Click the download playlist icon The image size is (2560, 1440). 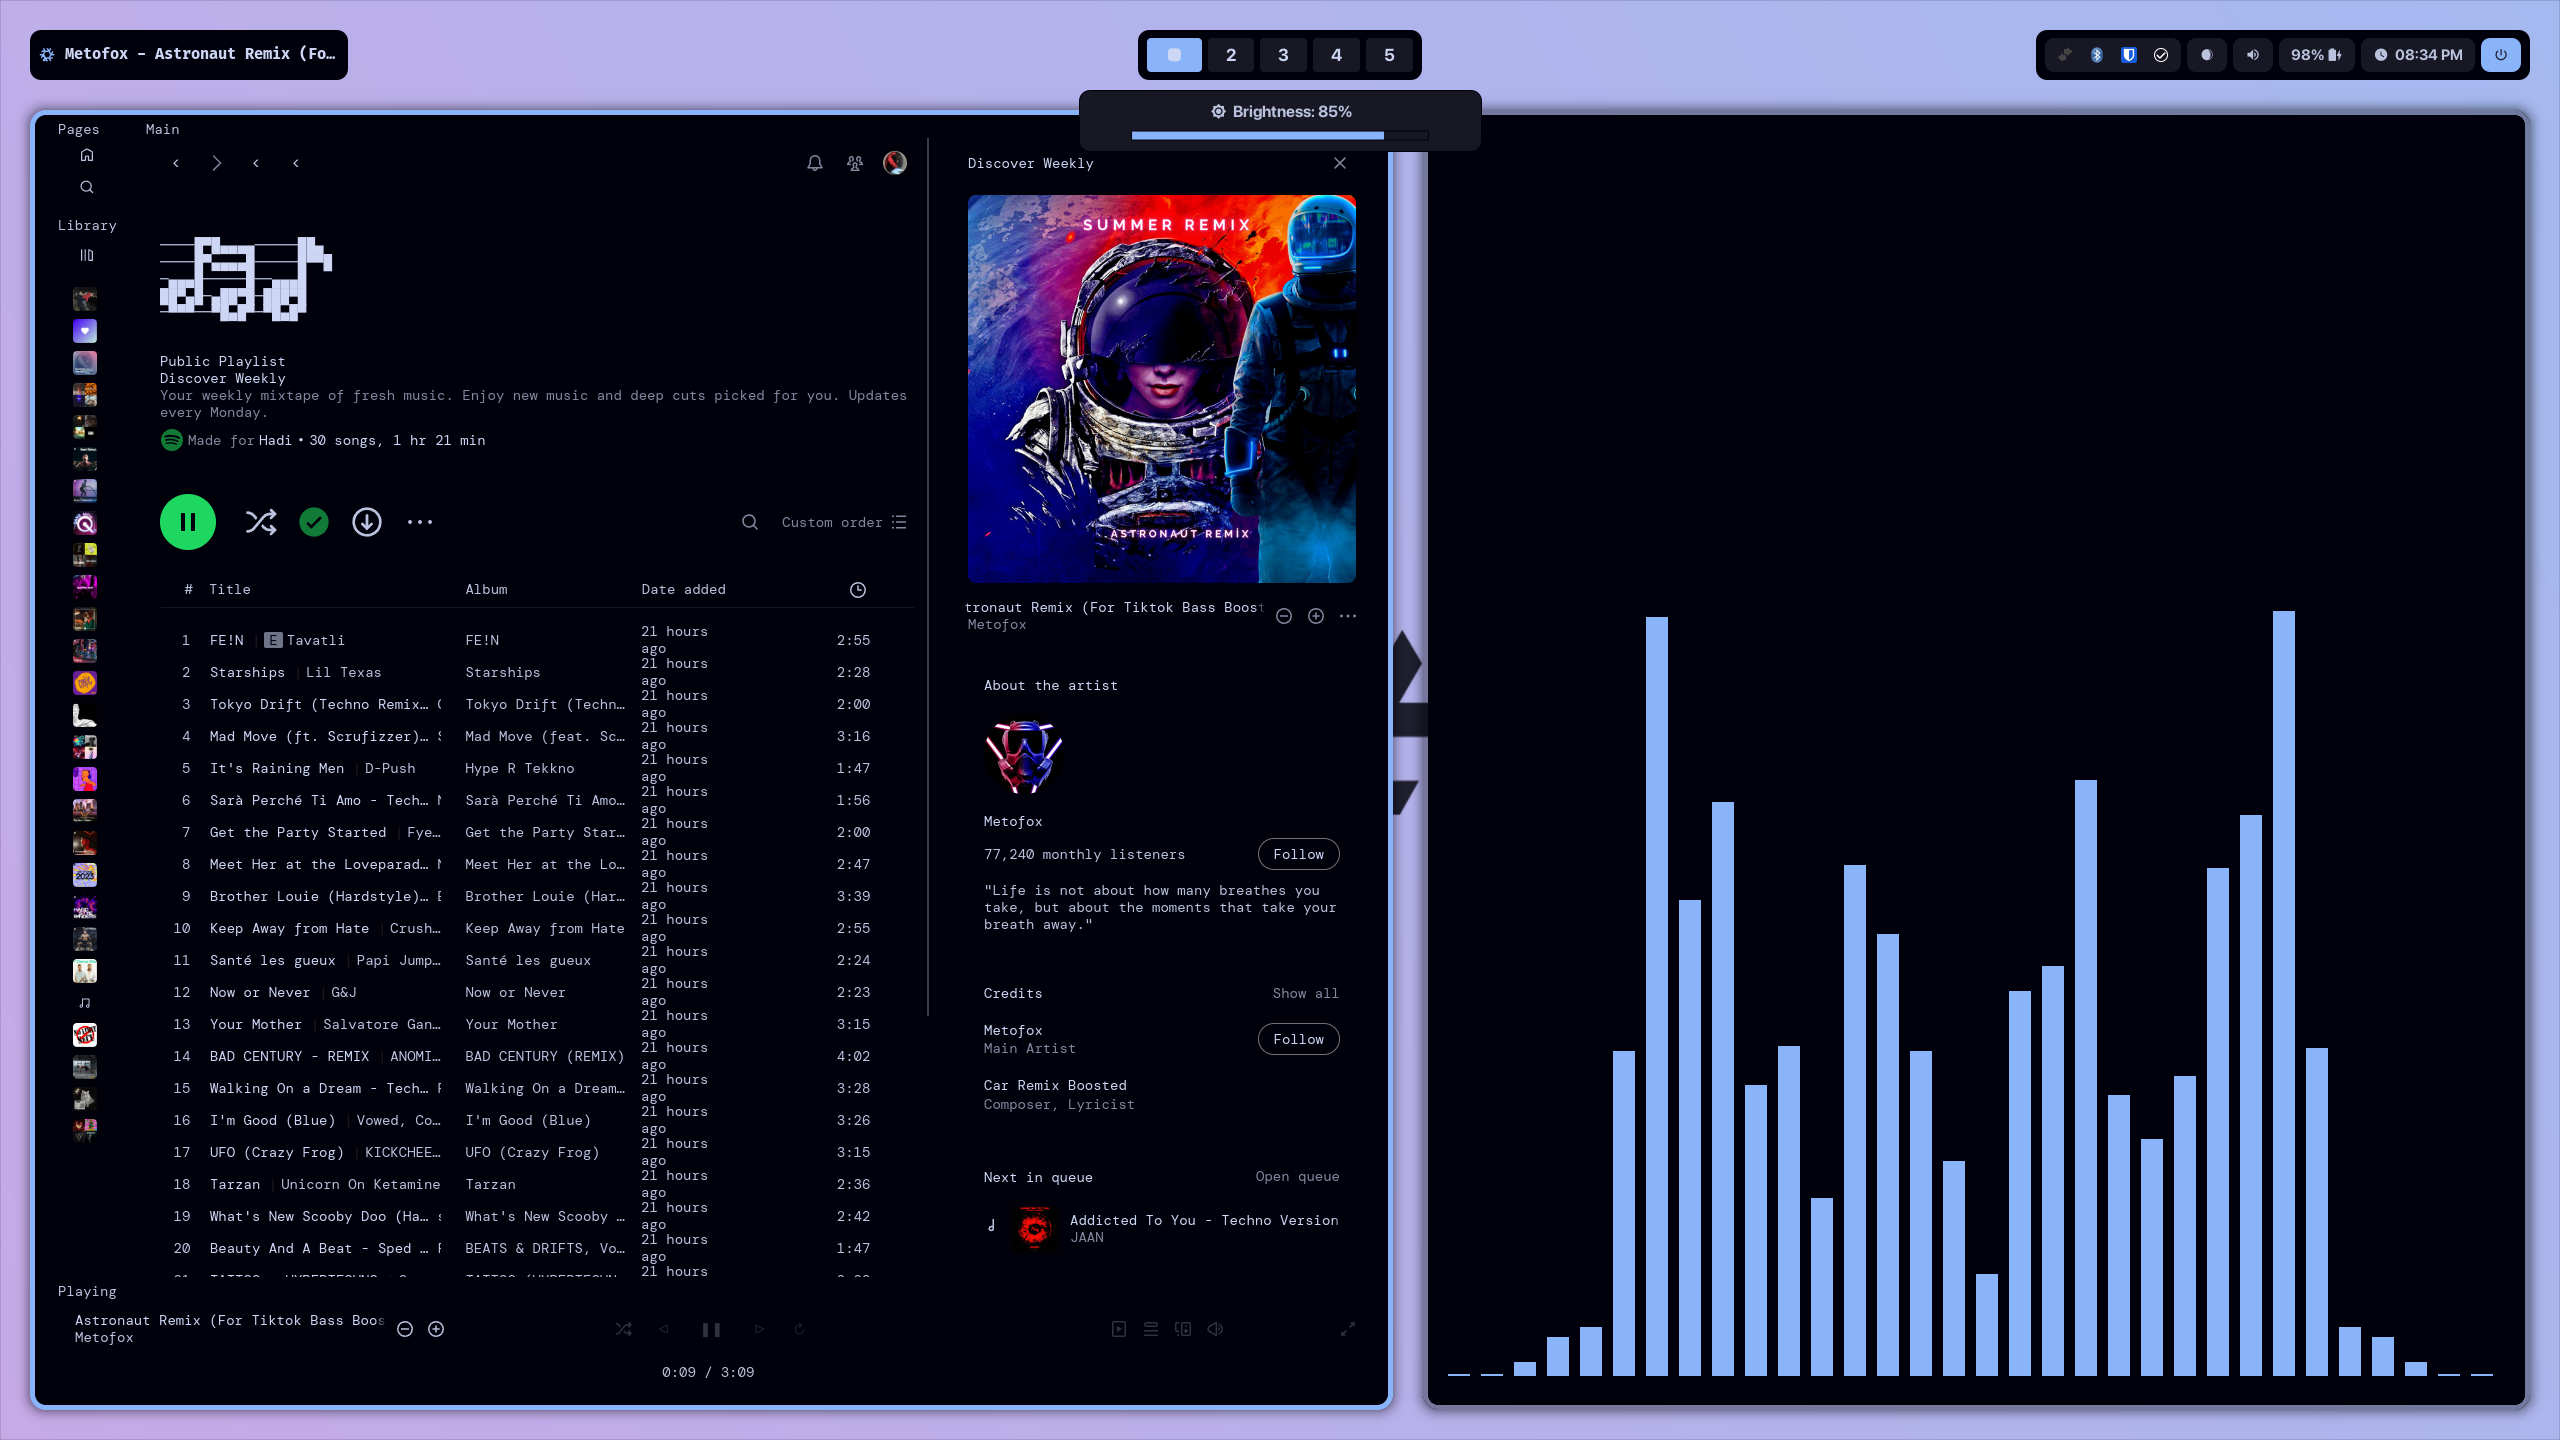coord(367,522)
